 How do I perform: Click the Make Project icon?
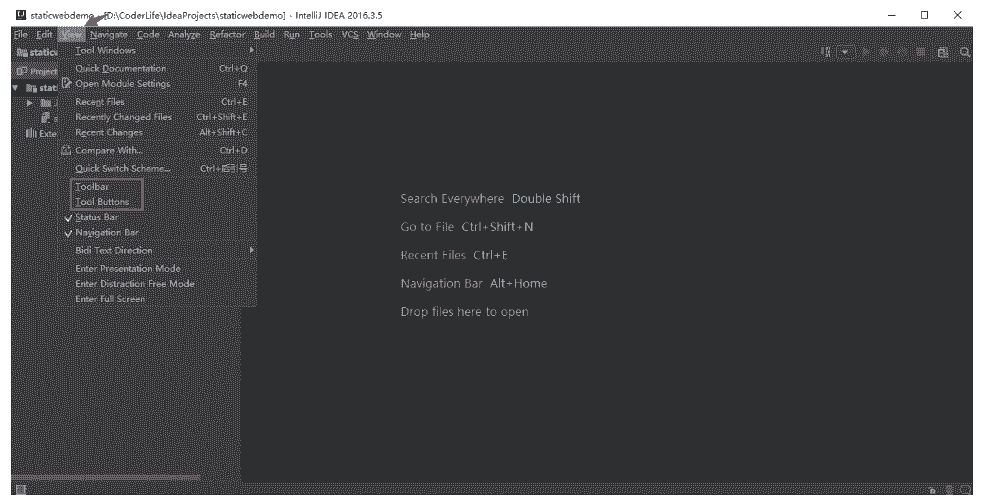point(826,52)
